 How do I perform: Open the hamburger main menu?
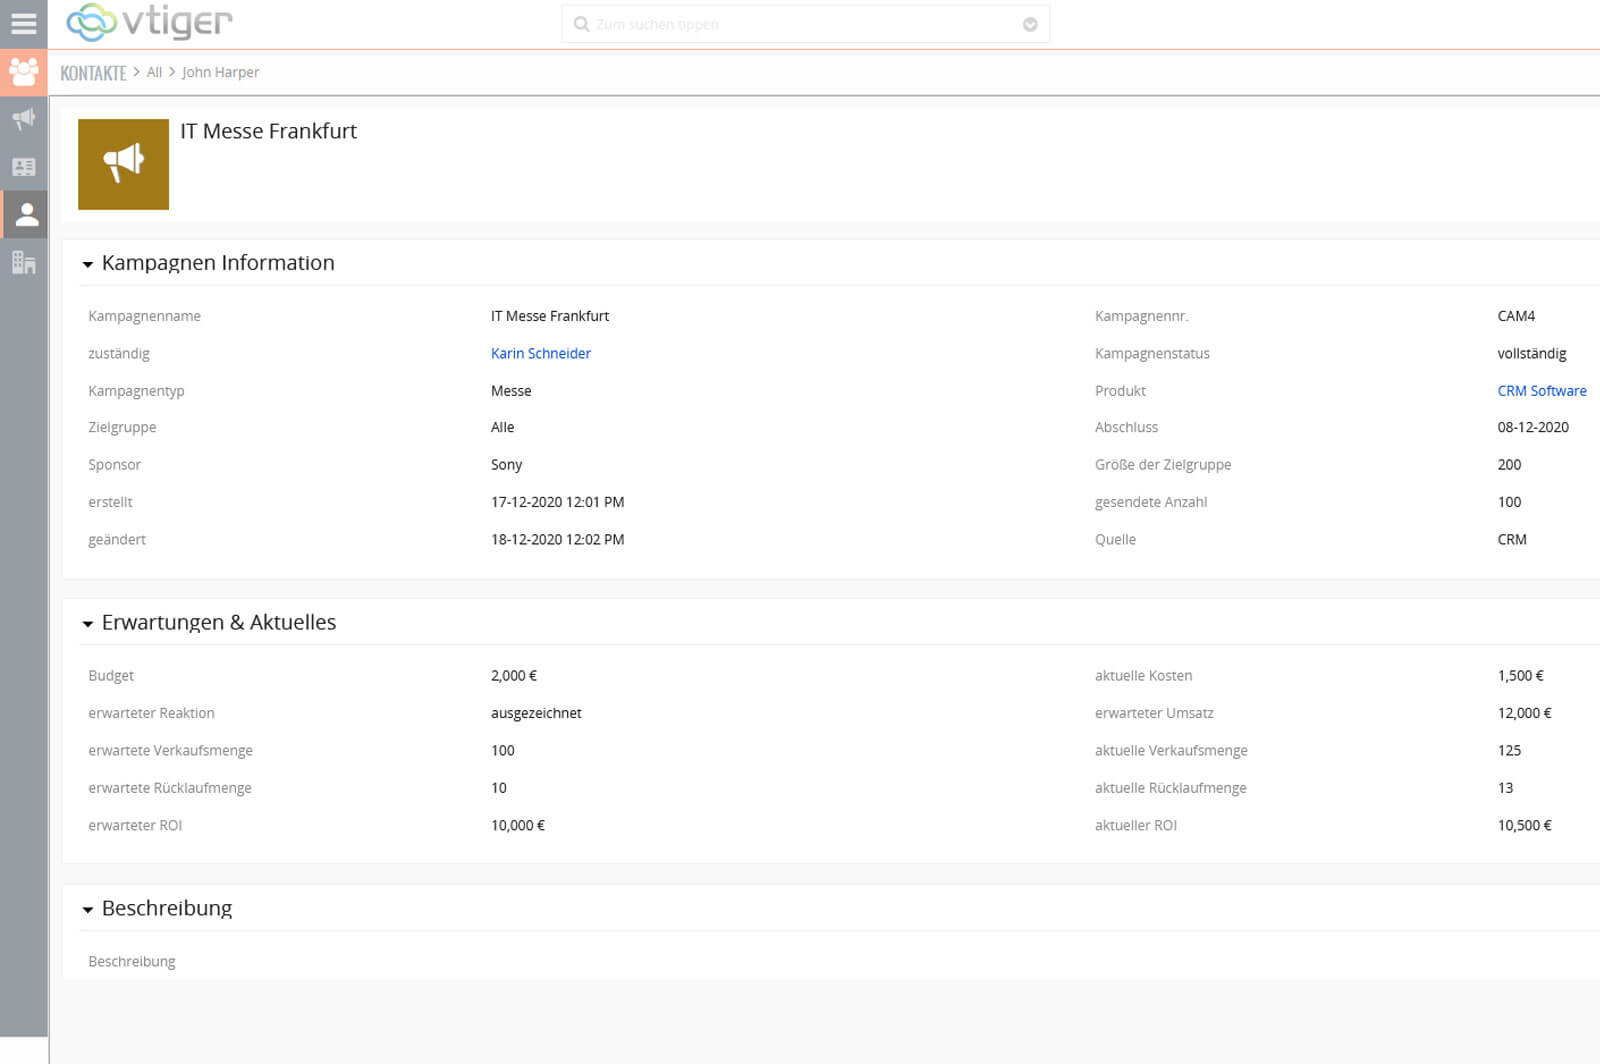pos(23,23)
